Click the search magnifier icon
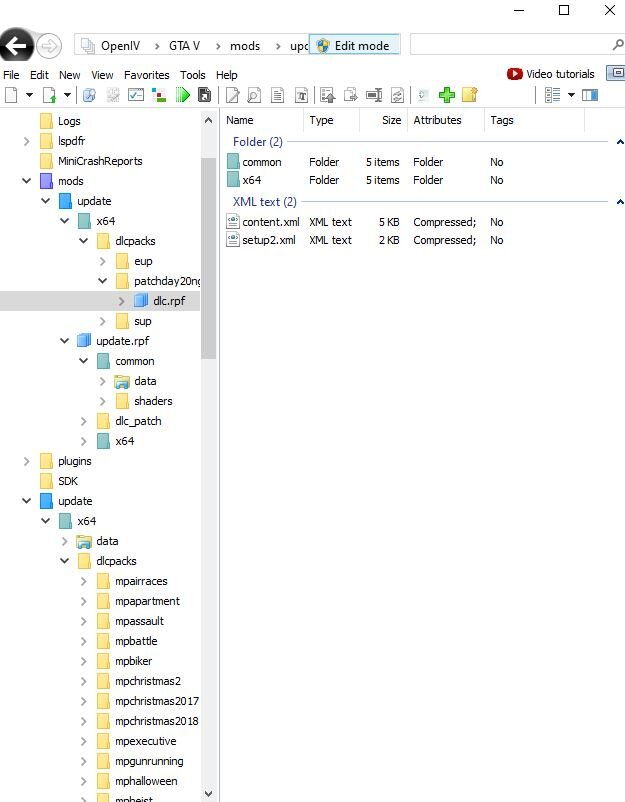Screen dimensions: 625x802 pos(618,45)
